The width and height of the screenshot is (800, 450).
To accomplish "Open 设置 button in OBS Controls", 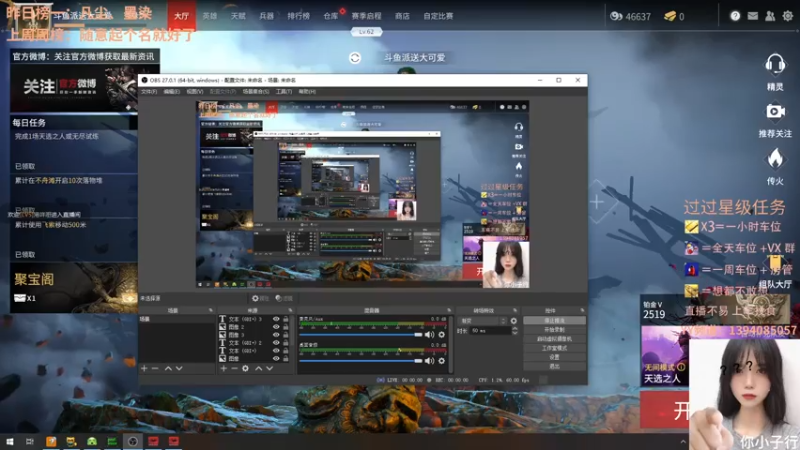I will click(x=555, y=358).
